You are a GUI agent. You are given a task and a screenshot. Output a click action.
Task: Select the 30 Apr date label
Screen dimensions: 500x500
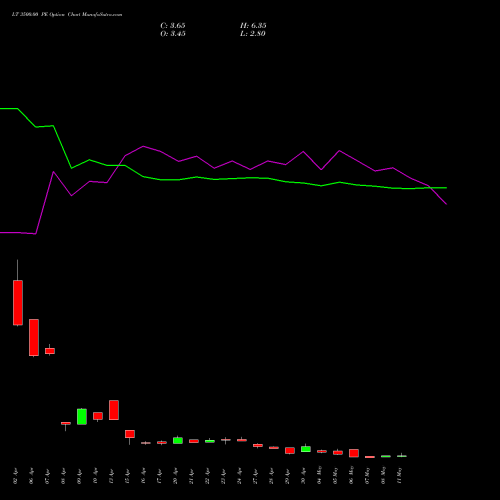(x=303, y=476)
